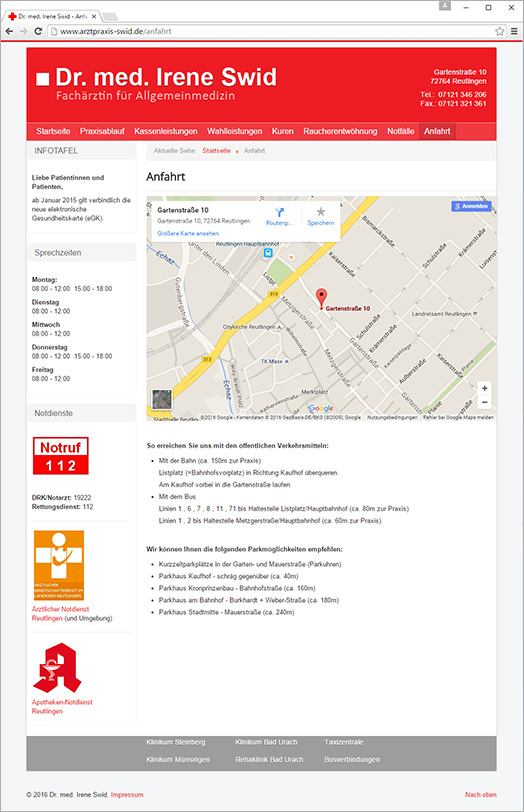Viewport: 524px width, 812px height.
Task: Click the Anmelden button on the map
Action: coord(471,206)
